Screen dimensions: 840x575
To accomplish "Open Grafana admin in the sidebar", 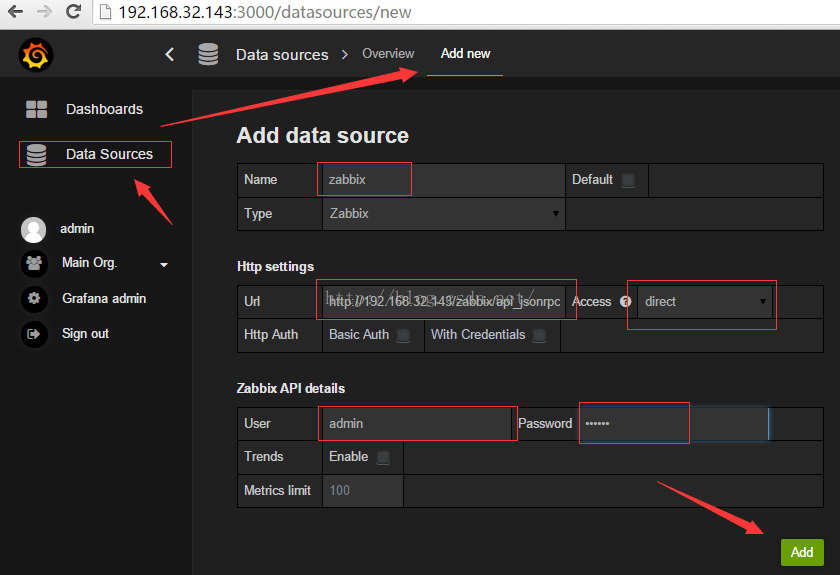I will [x=104, y=298].
